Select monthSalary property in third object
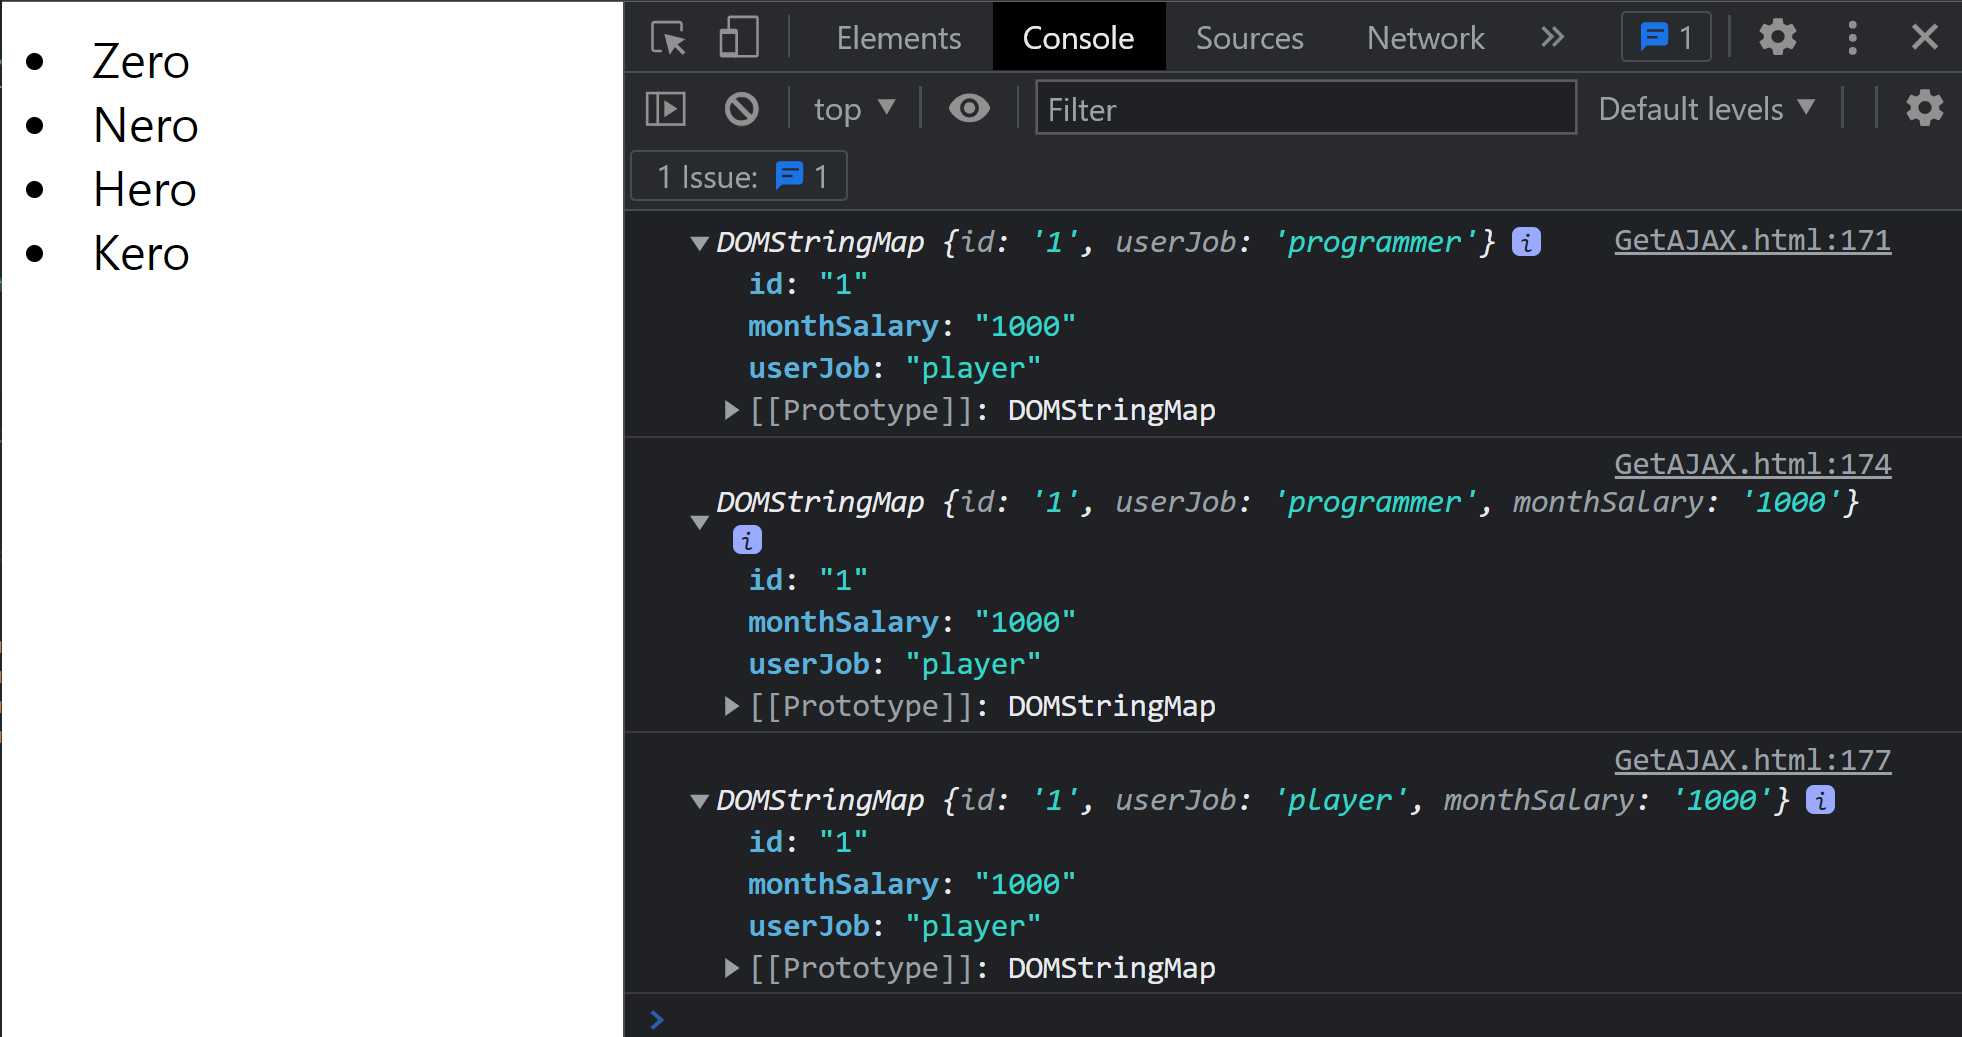The image size is (1962, 1037). click(912, 884)
